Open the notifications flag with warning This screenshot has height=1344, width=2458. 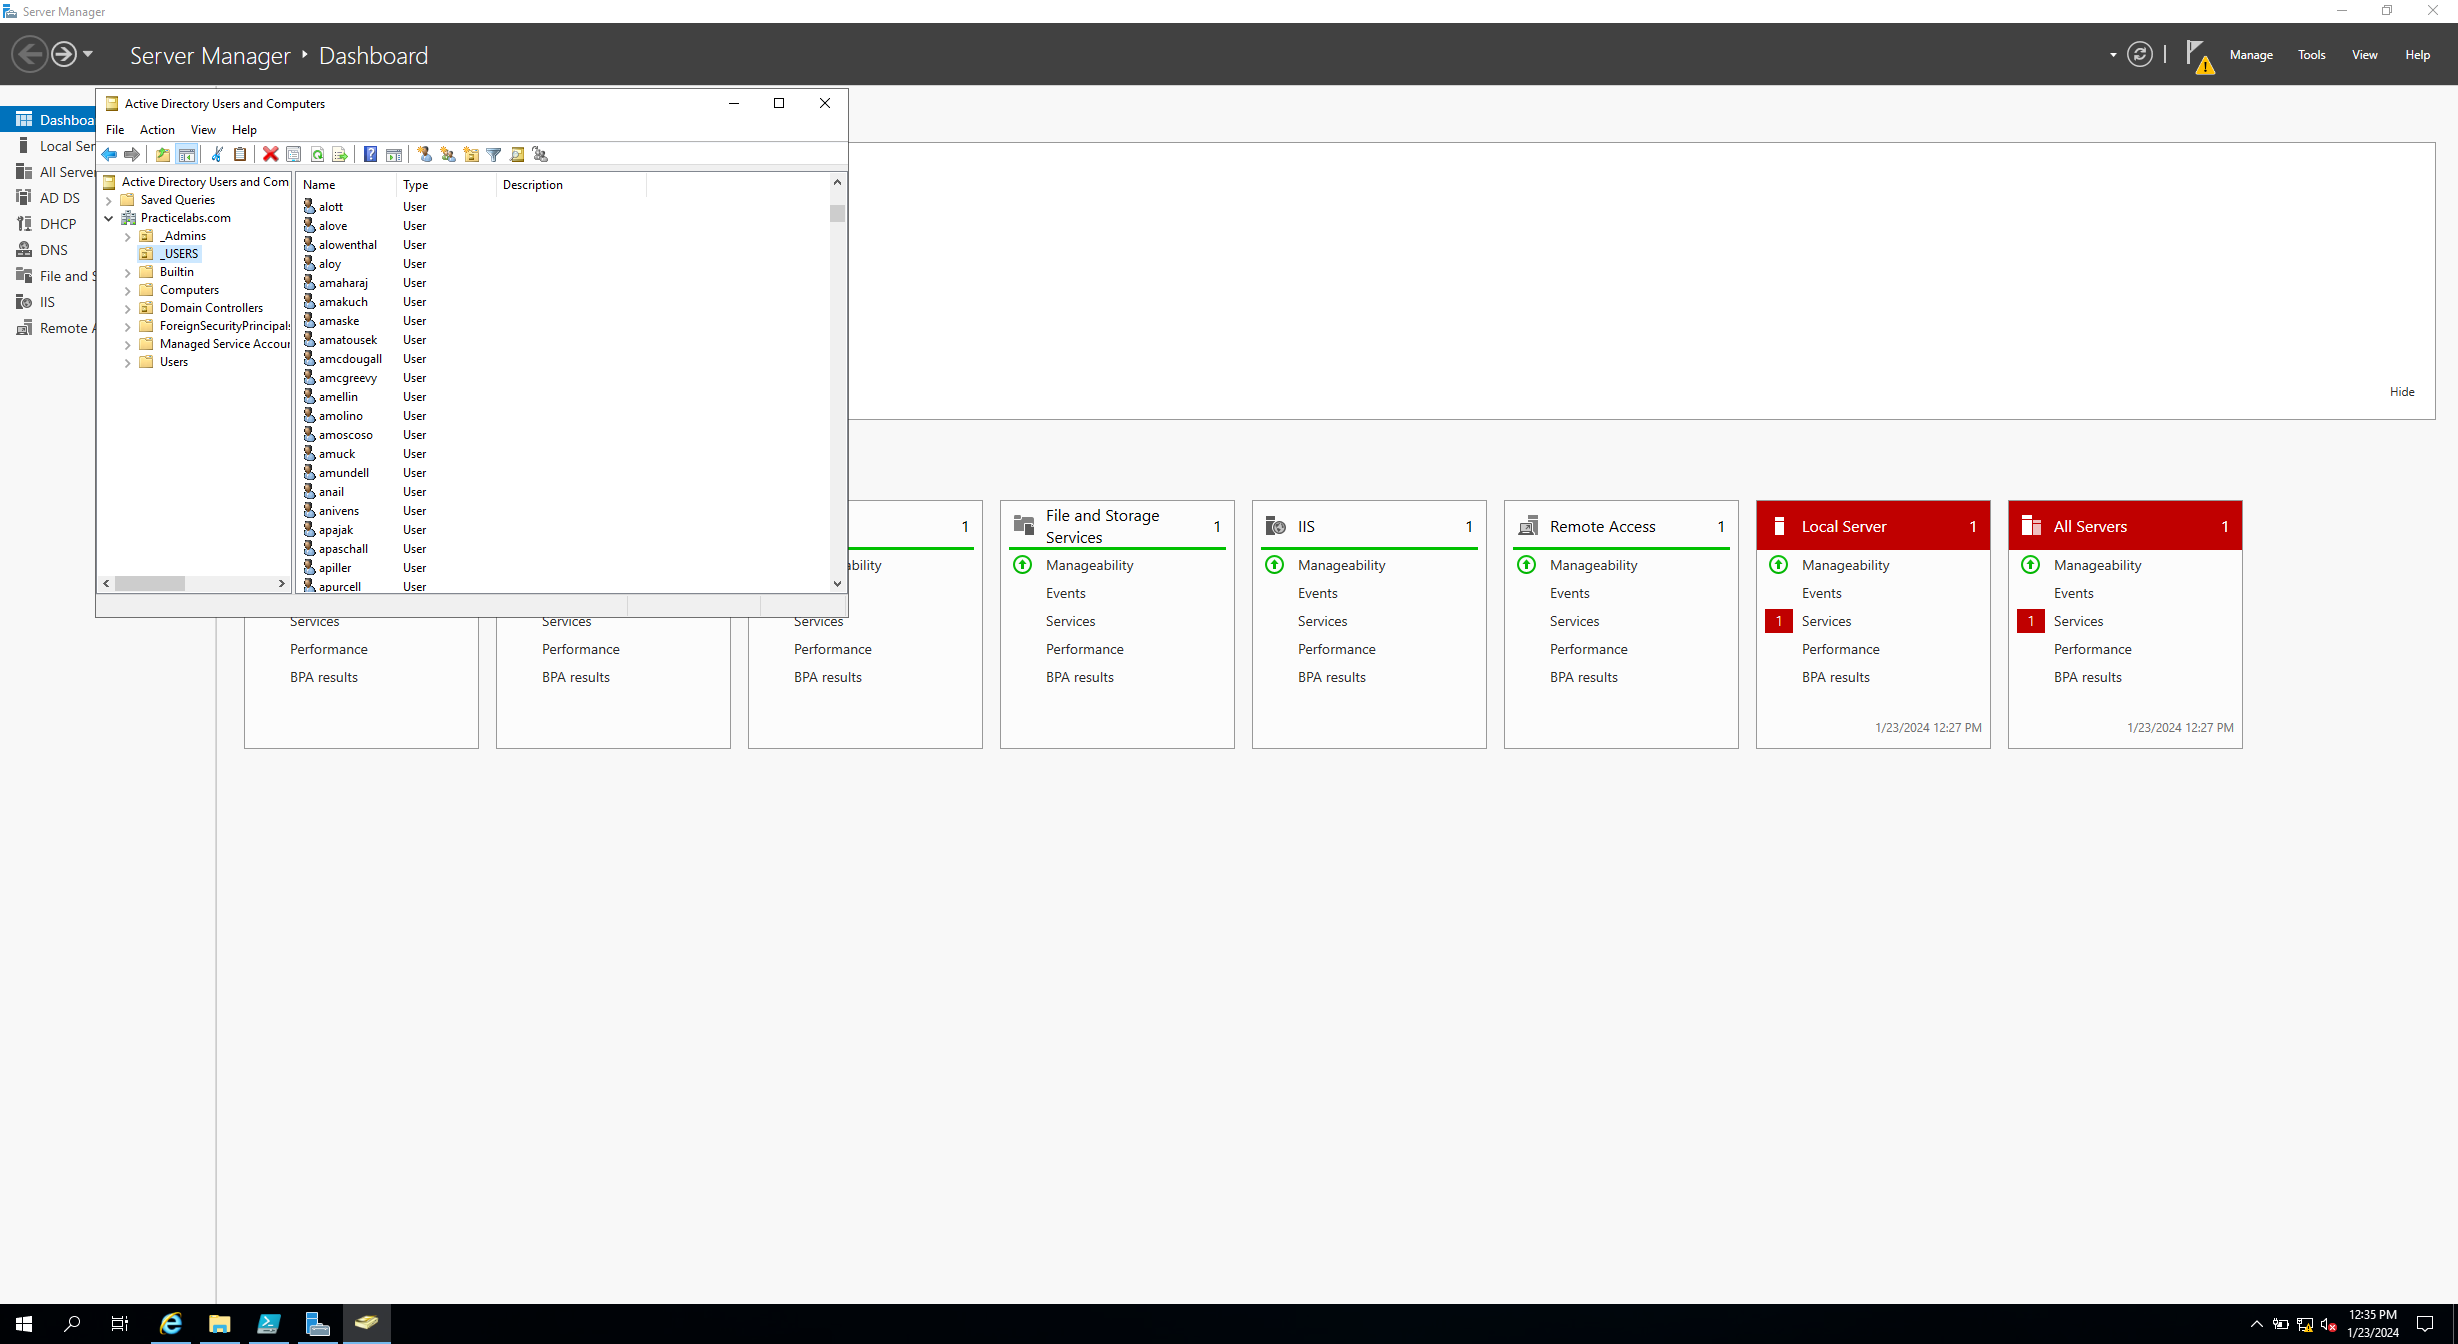2199,56
